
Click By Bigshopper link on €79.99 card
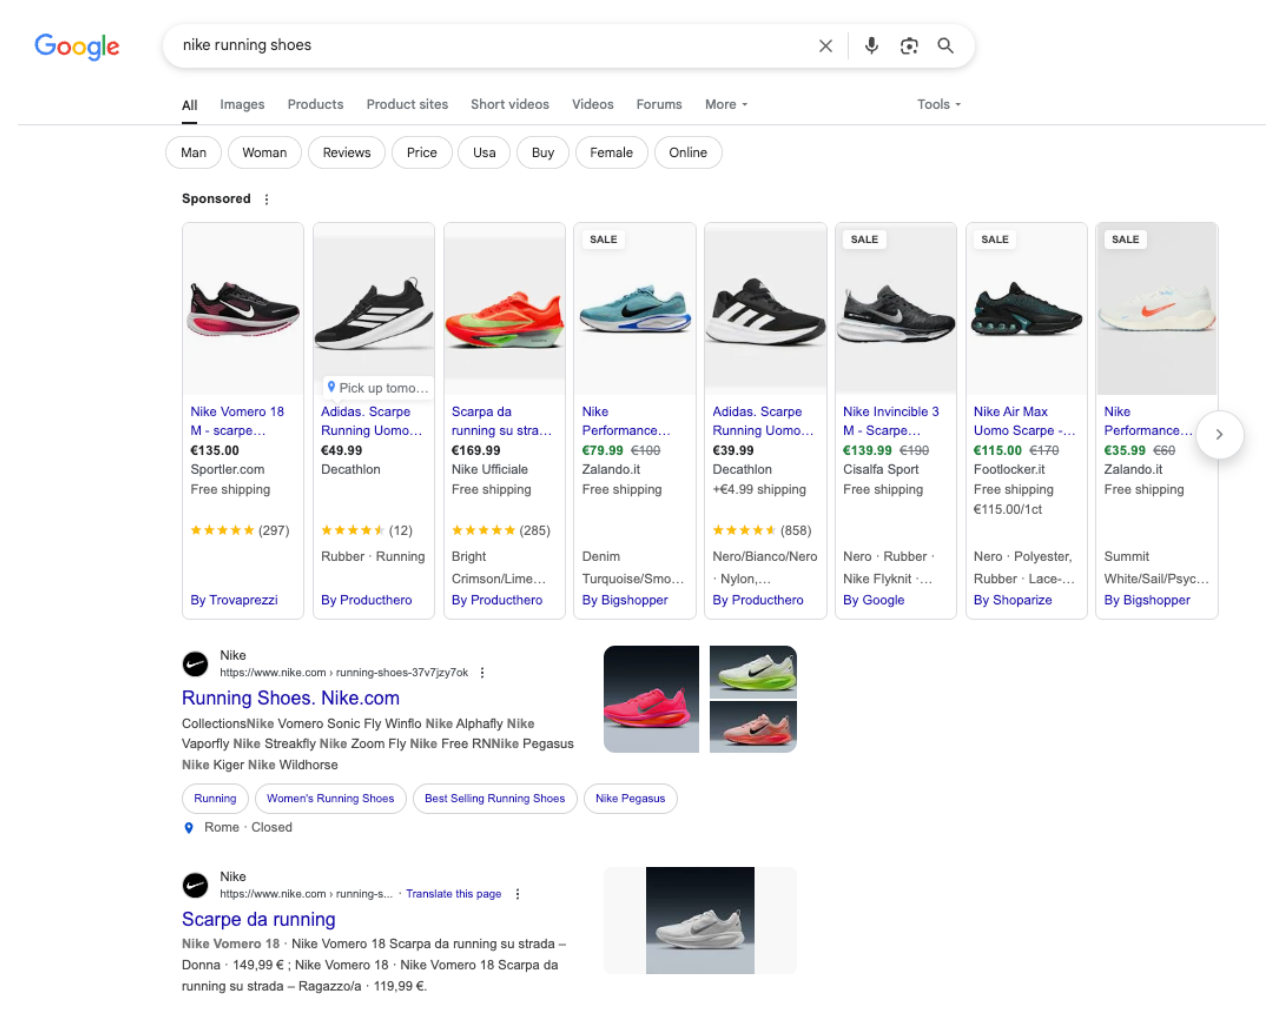[625, 600]
